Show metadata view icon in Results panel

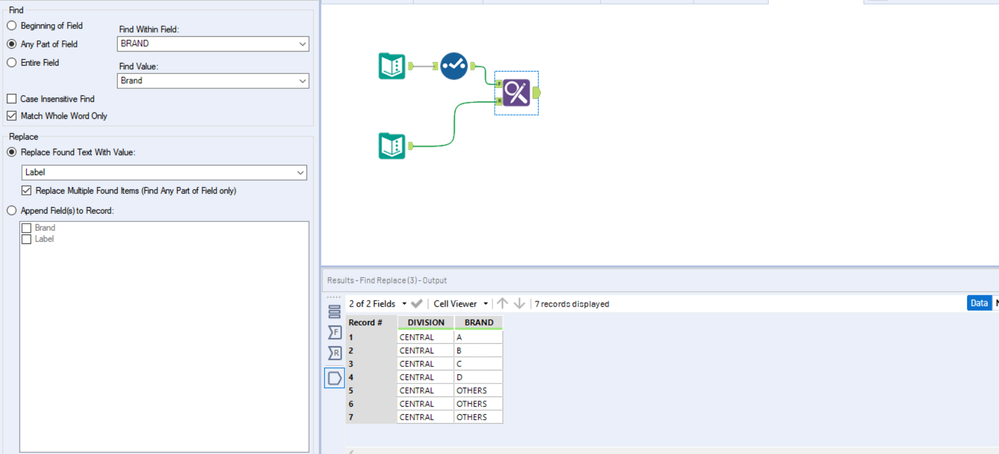(x=334, y=311)
